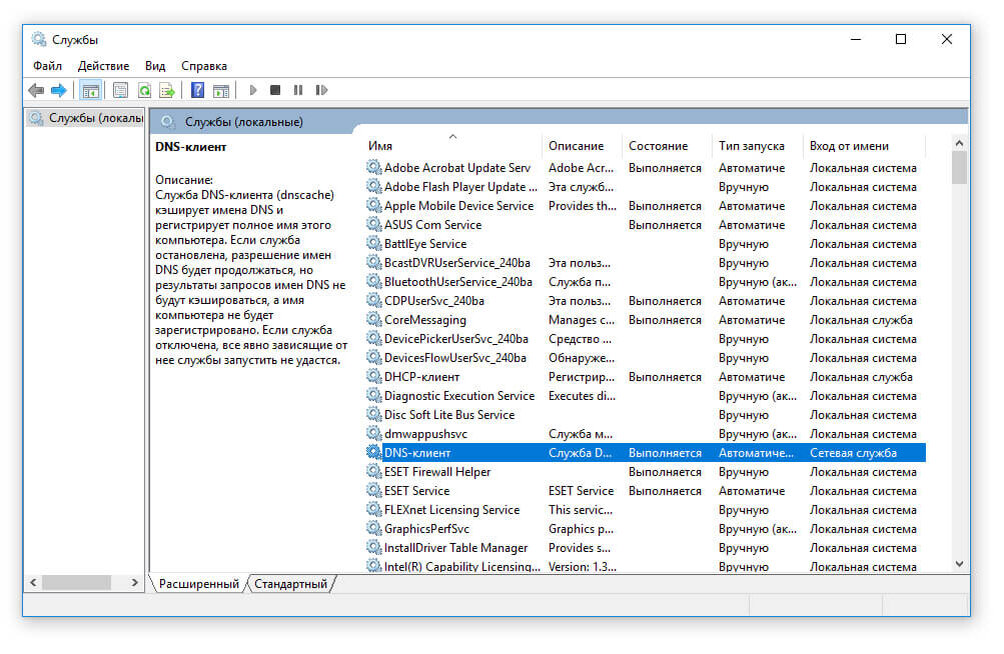Click the Службы icon in the title bar
Screen dimensions: 1004x654
click(x=39, y=39)
